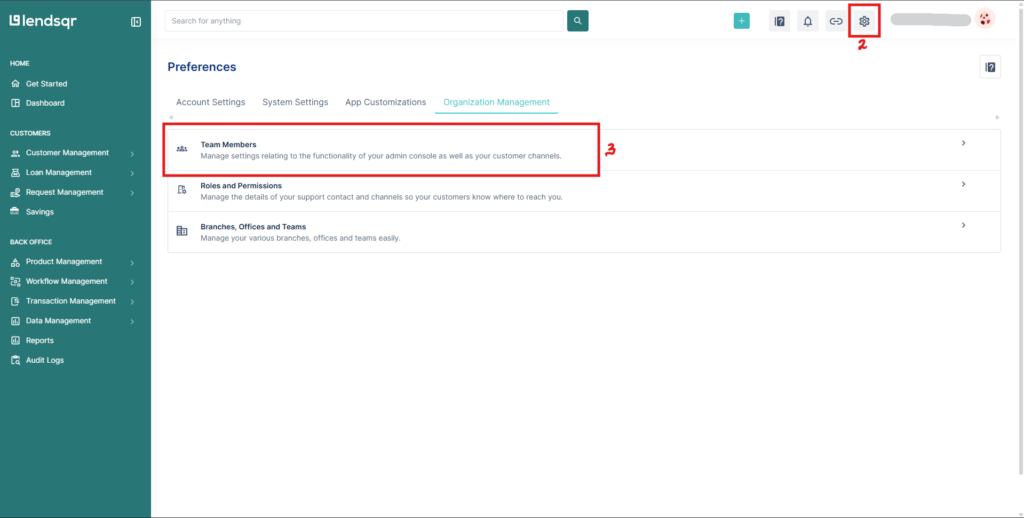Open Roles and Permissions settings
1024x518 pixels.
coord(584,191)
